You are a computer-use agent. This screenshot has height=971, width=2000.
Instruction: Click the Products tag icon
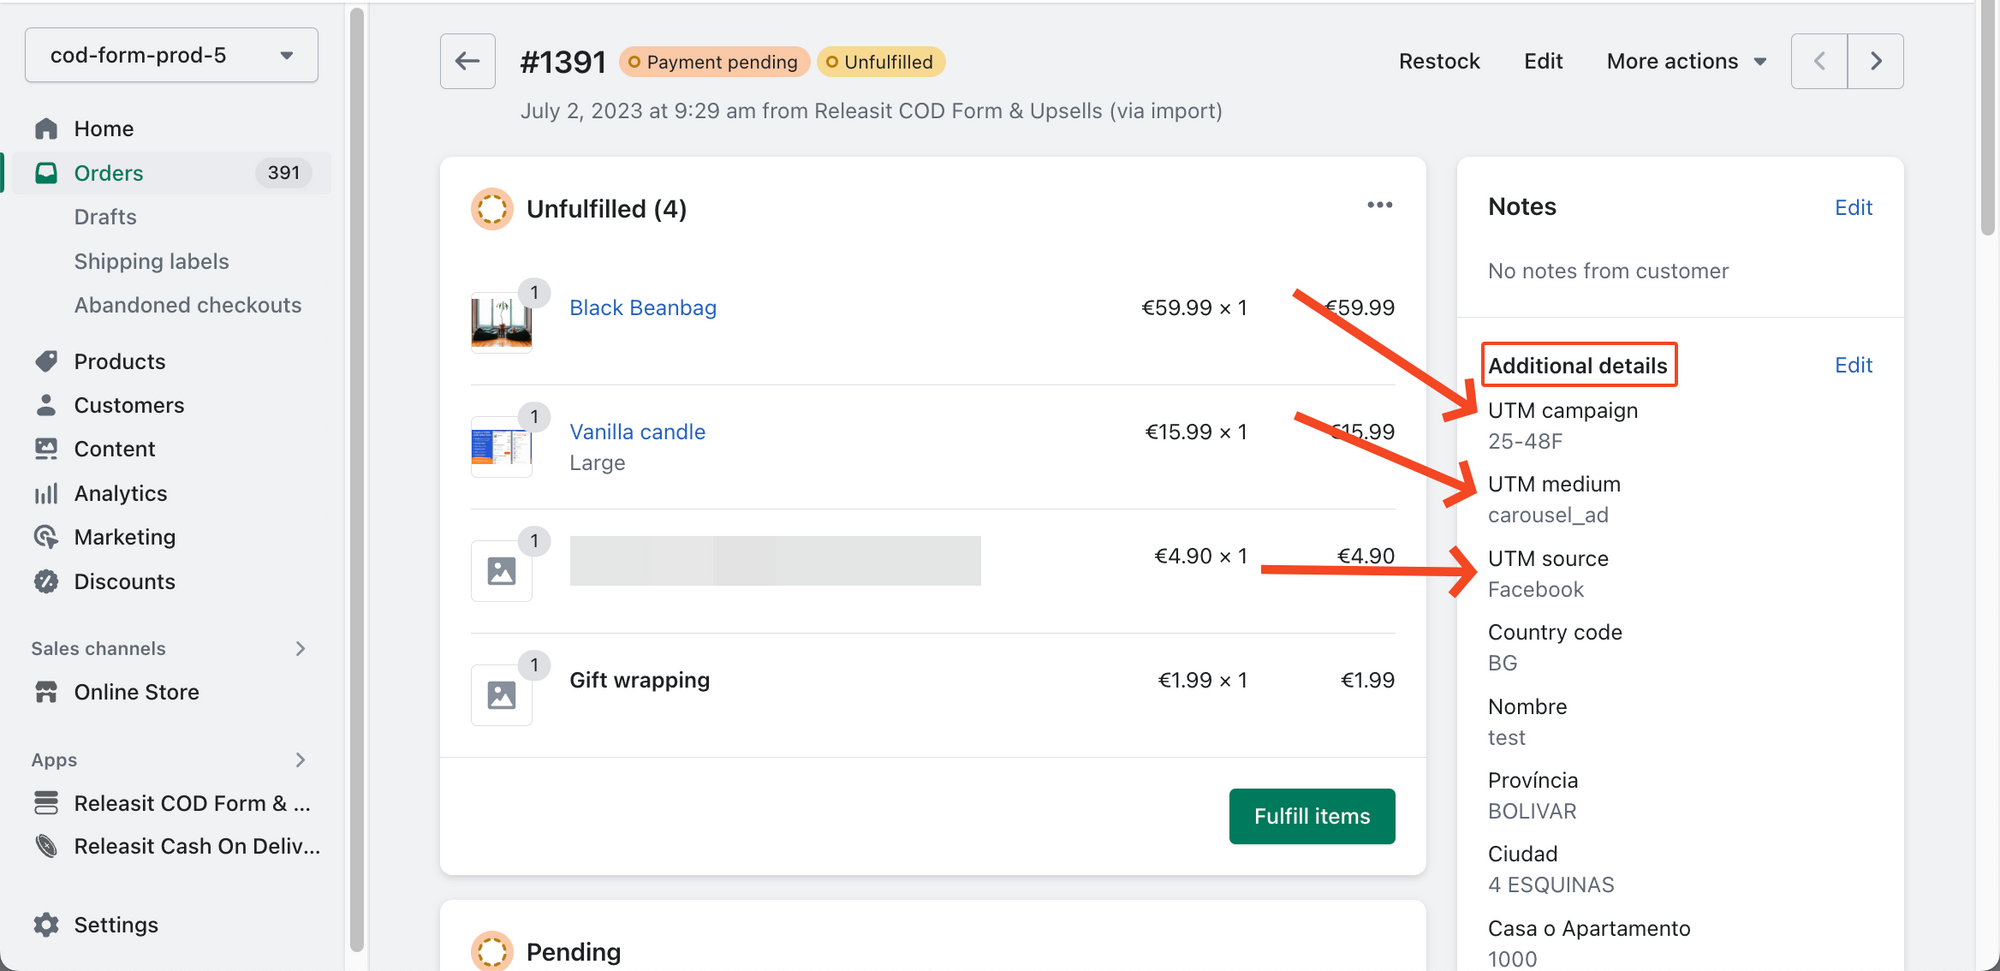[46, 361]
